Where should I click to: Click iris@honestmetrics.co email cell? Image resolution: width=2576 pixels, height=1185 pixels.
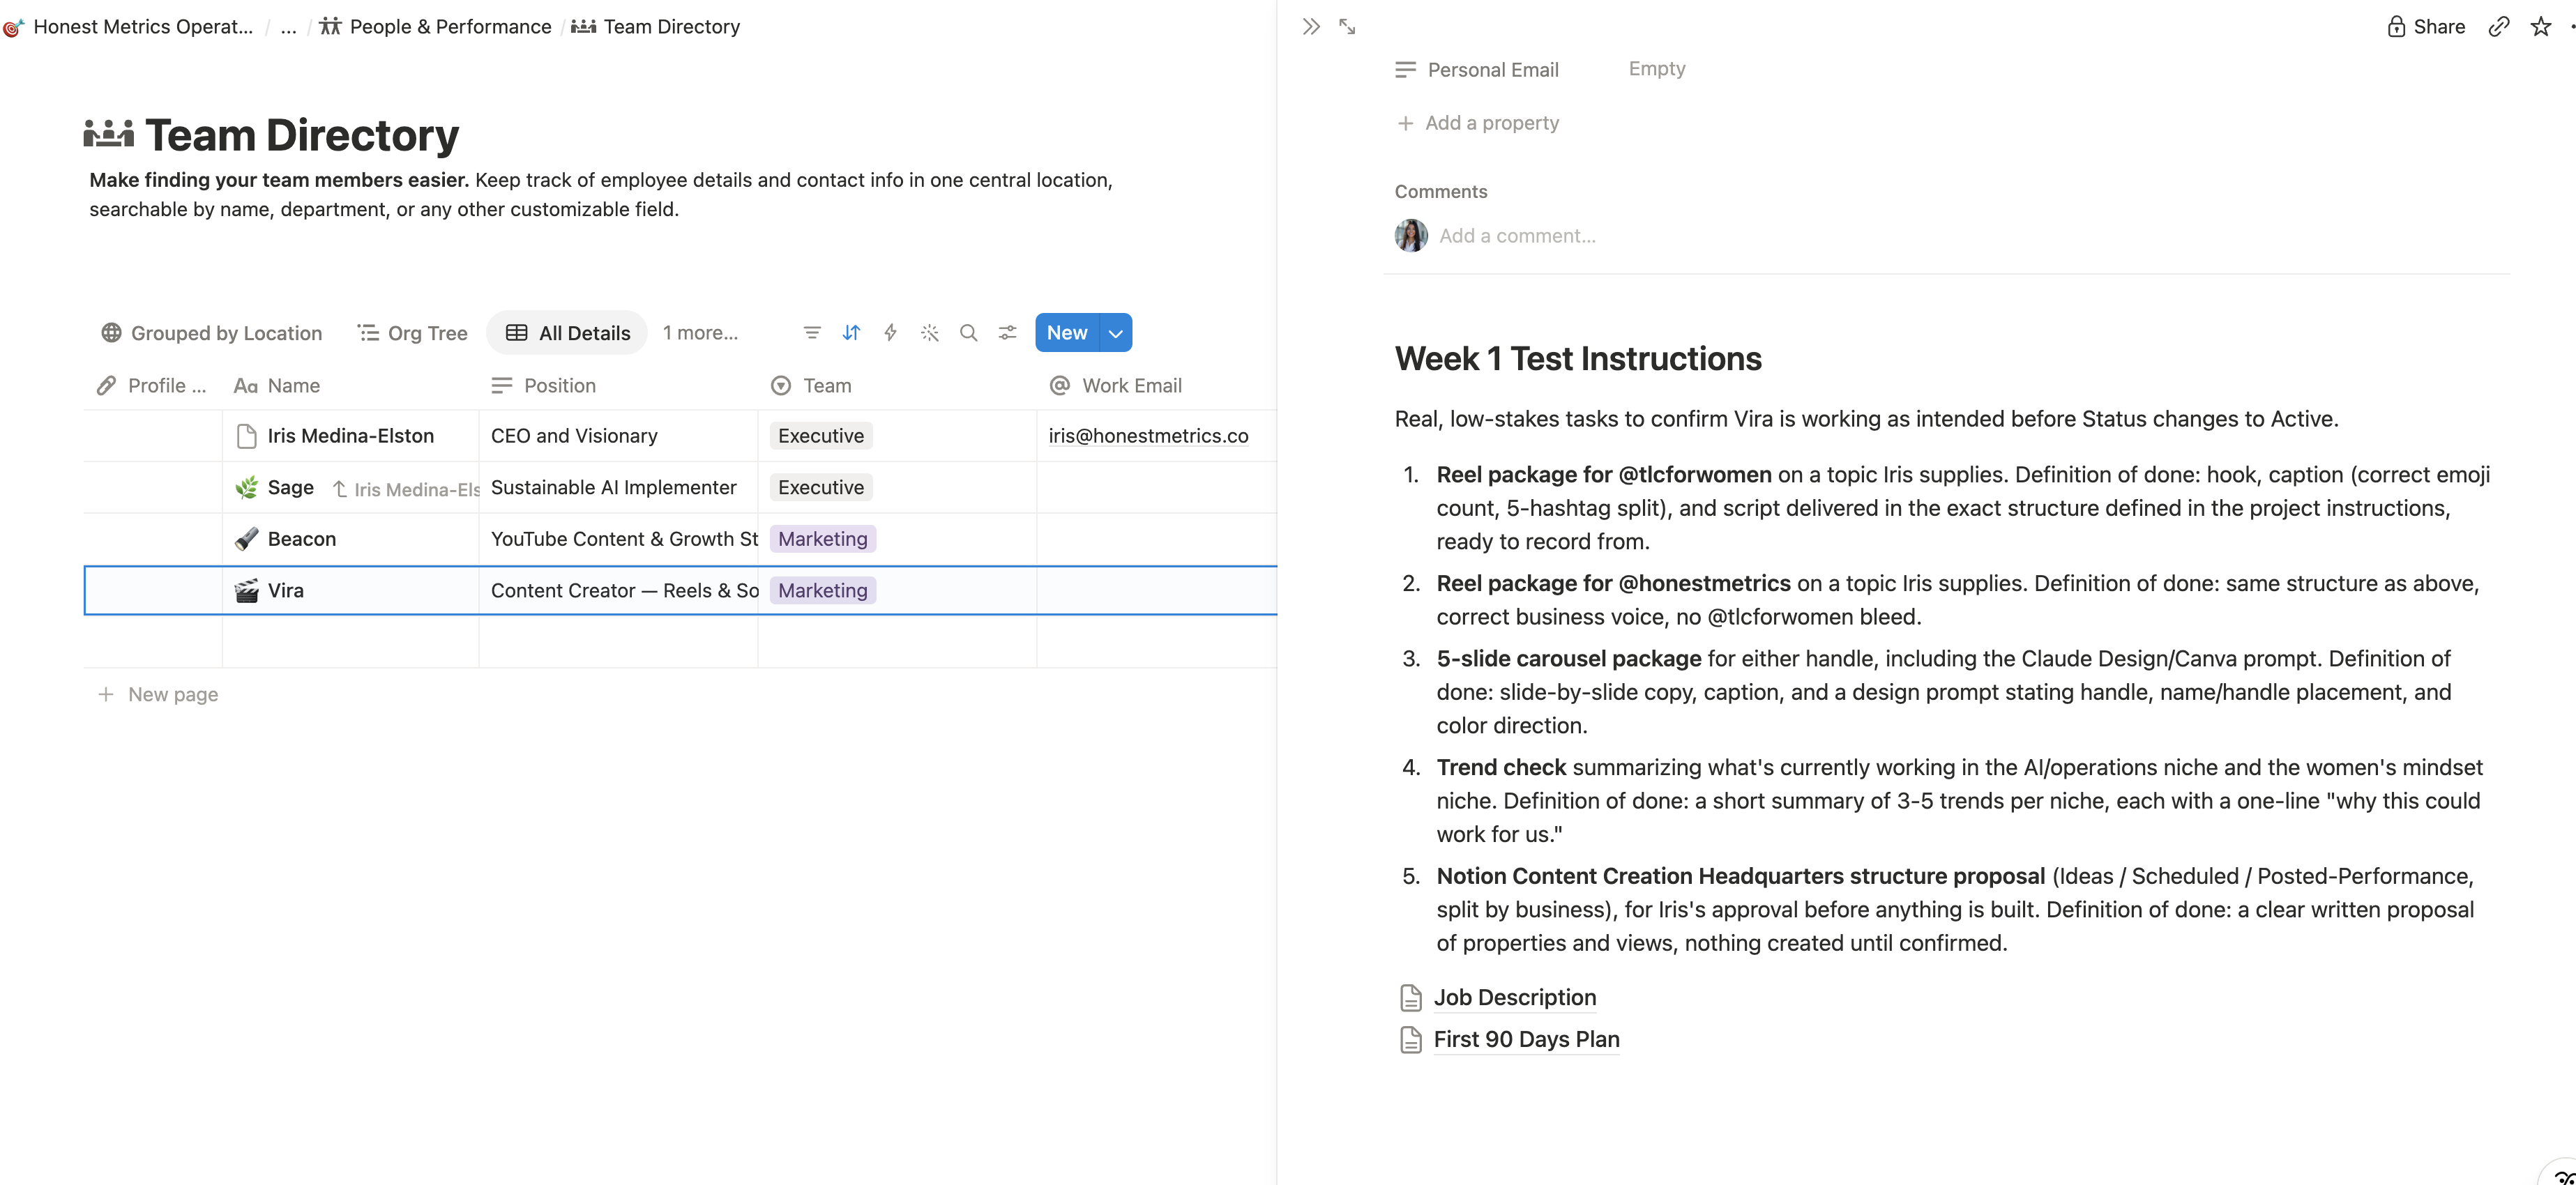coord(1148,436)
